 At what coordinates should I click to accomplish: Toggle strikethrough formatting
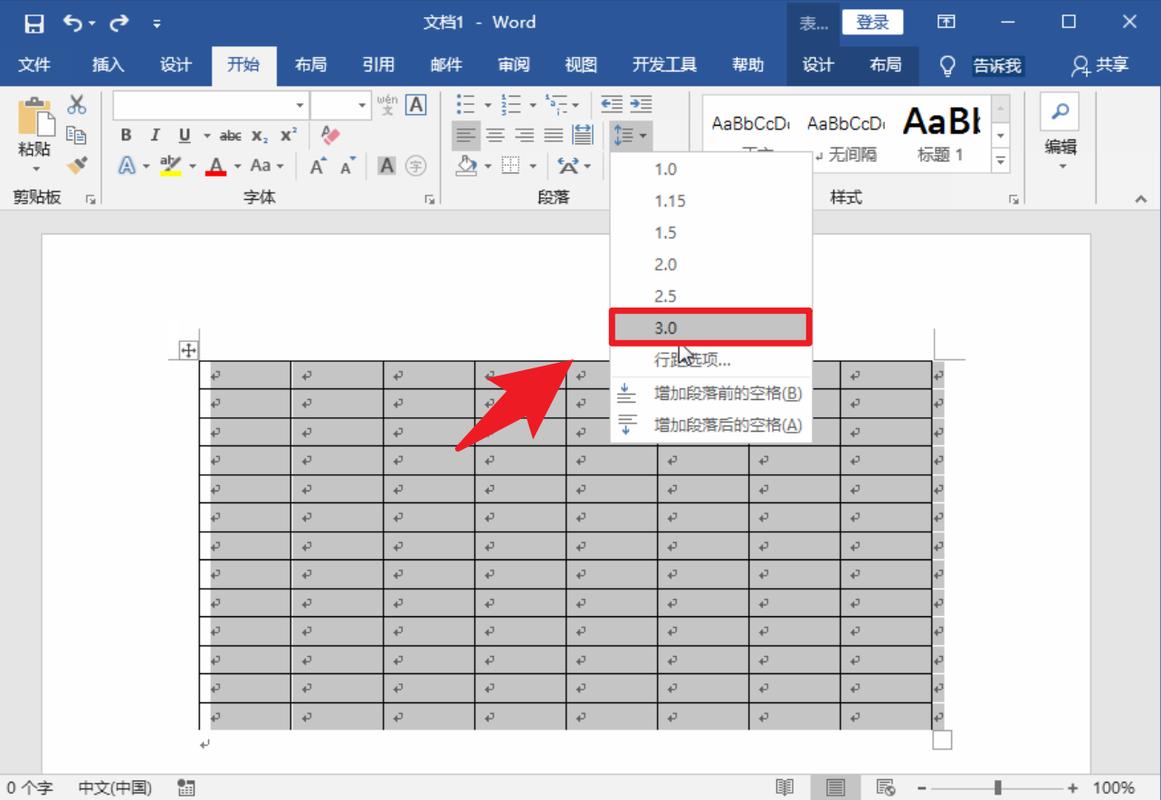tap(230, 135)
